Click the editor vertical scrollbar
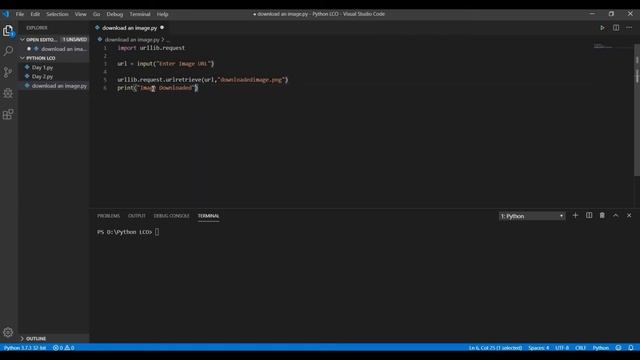The height and width of the screenshot is (360, 640). point(637,110)
